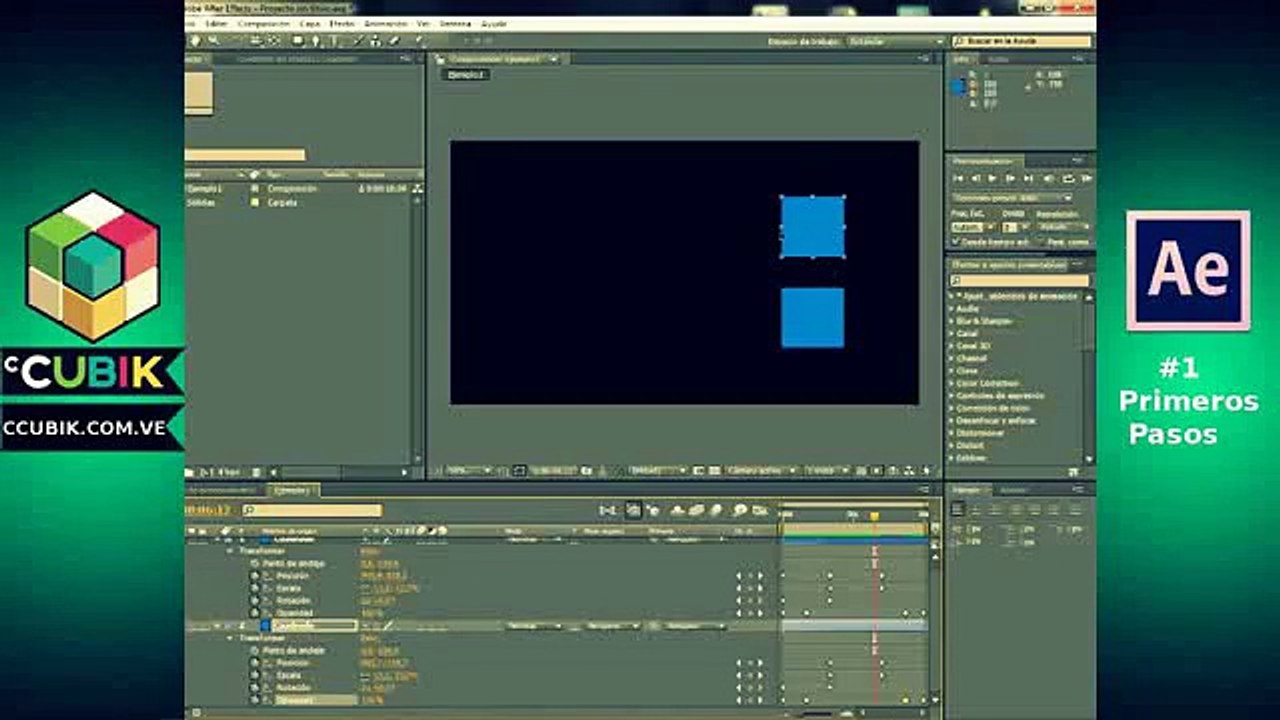Open the RAM preview options dropdown
This screenshot has height=720, width=1280.
1012,198
